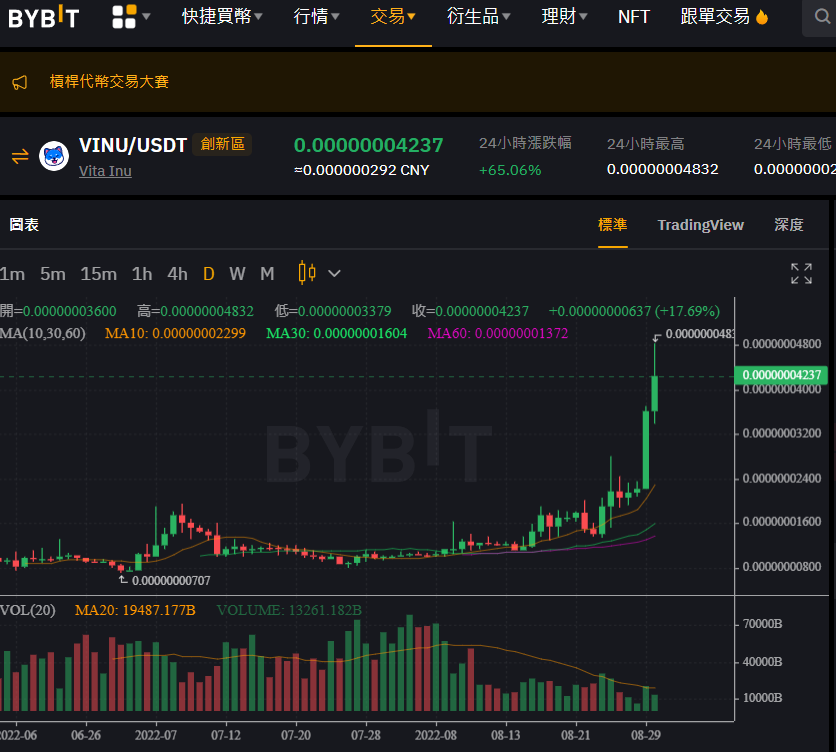Open the 衍生品 dropdown menu
Image resolution: width=836 pixels, height=752 pixels.
pos(479,17)
